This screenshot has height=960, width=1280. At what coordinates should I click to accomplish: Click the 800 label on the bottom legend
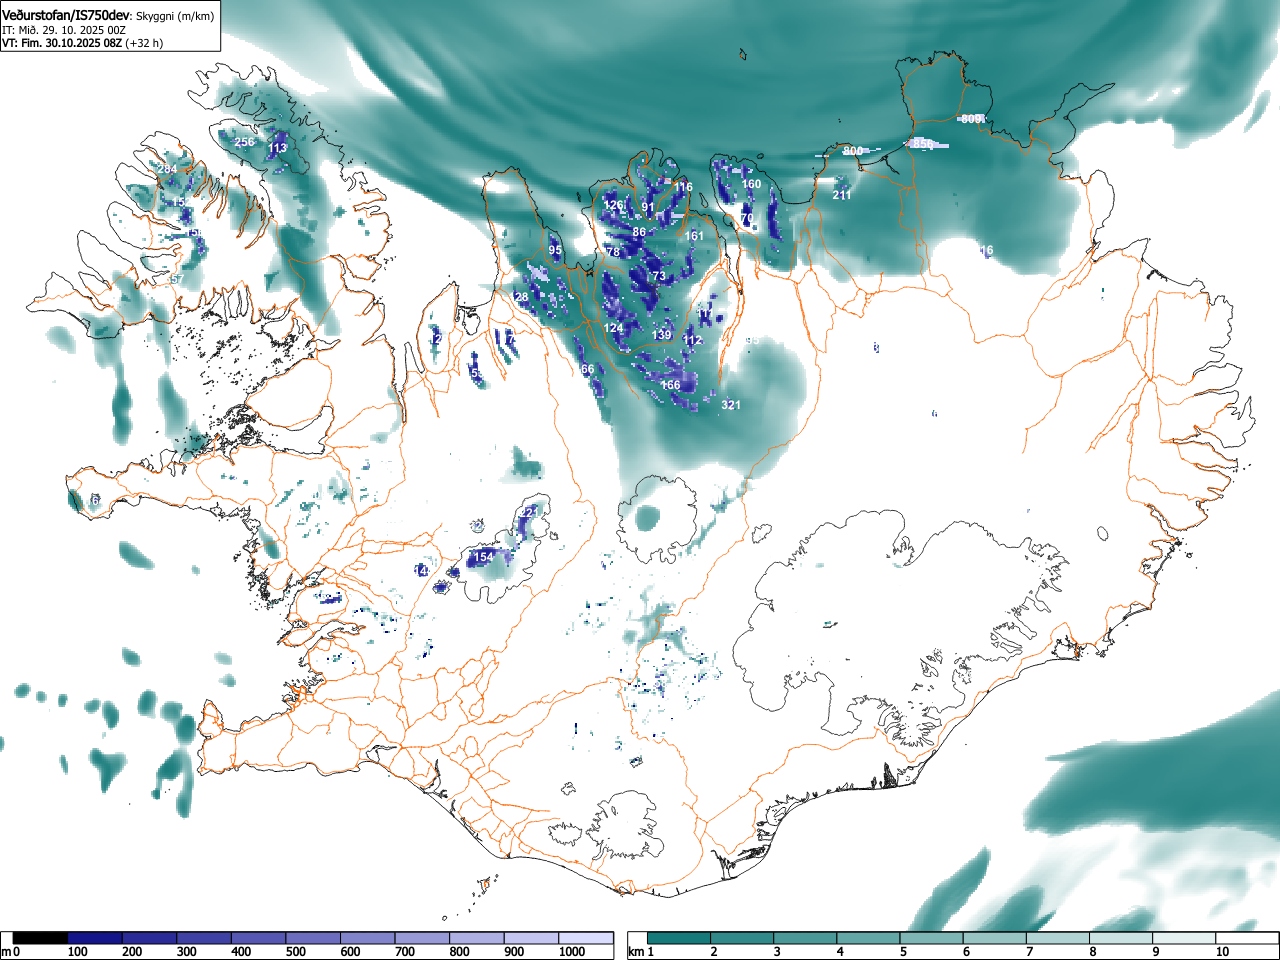(459, 952)
